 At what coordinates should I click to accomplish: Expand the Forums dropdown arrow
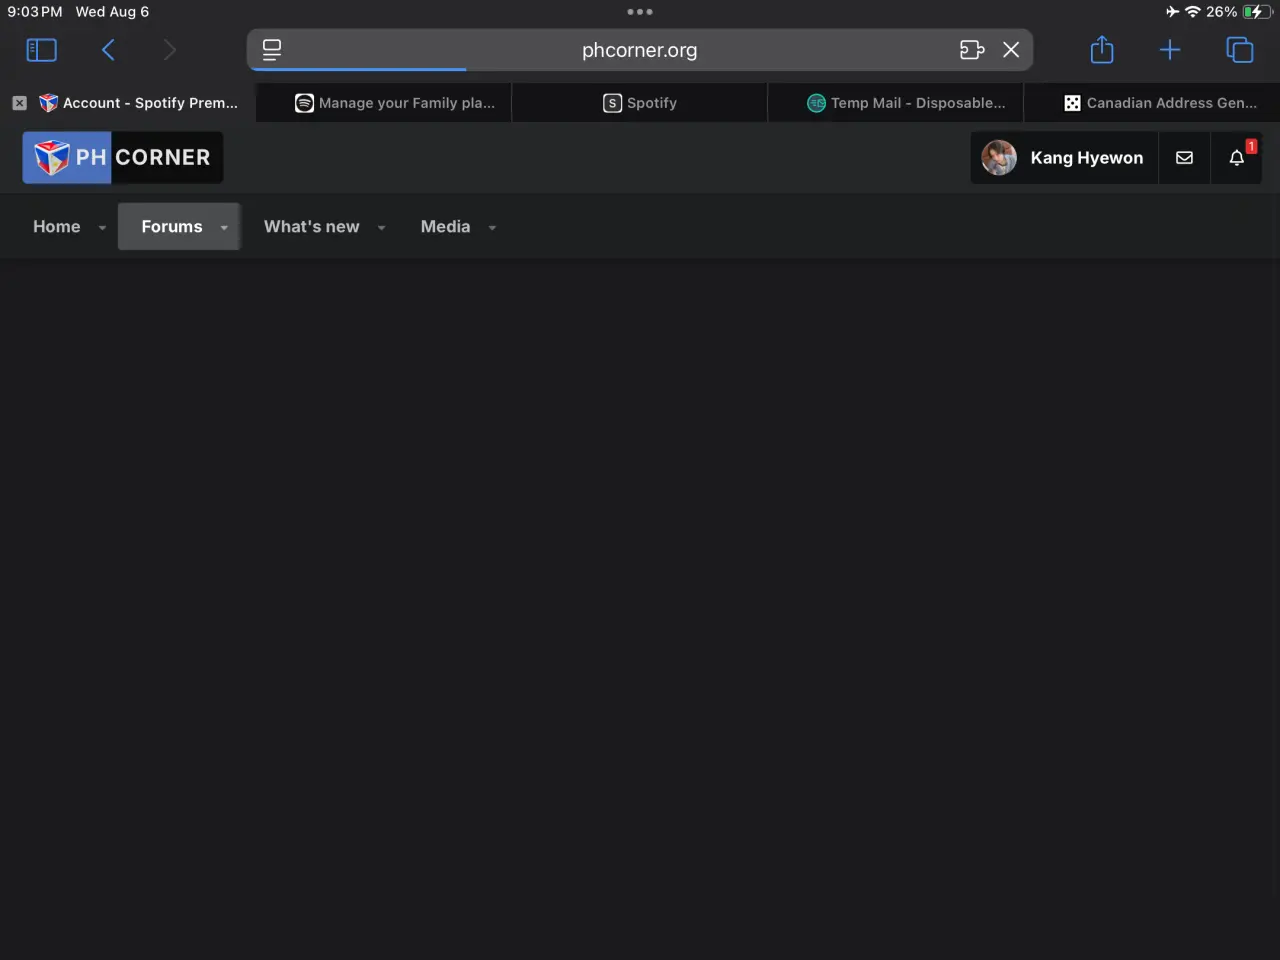[x=224, y=228]
